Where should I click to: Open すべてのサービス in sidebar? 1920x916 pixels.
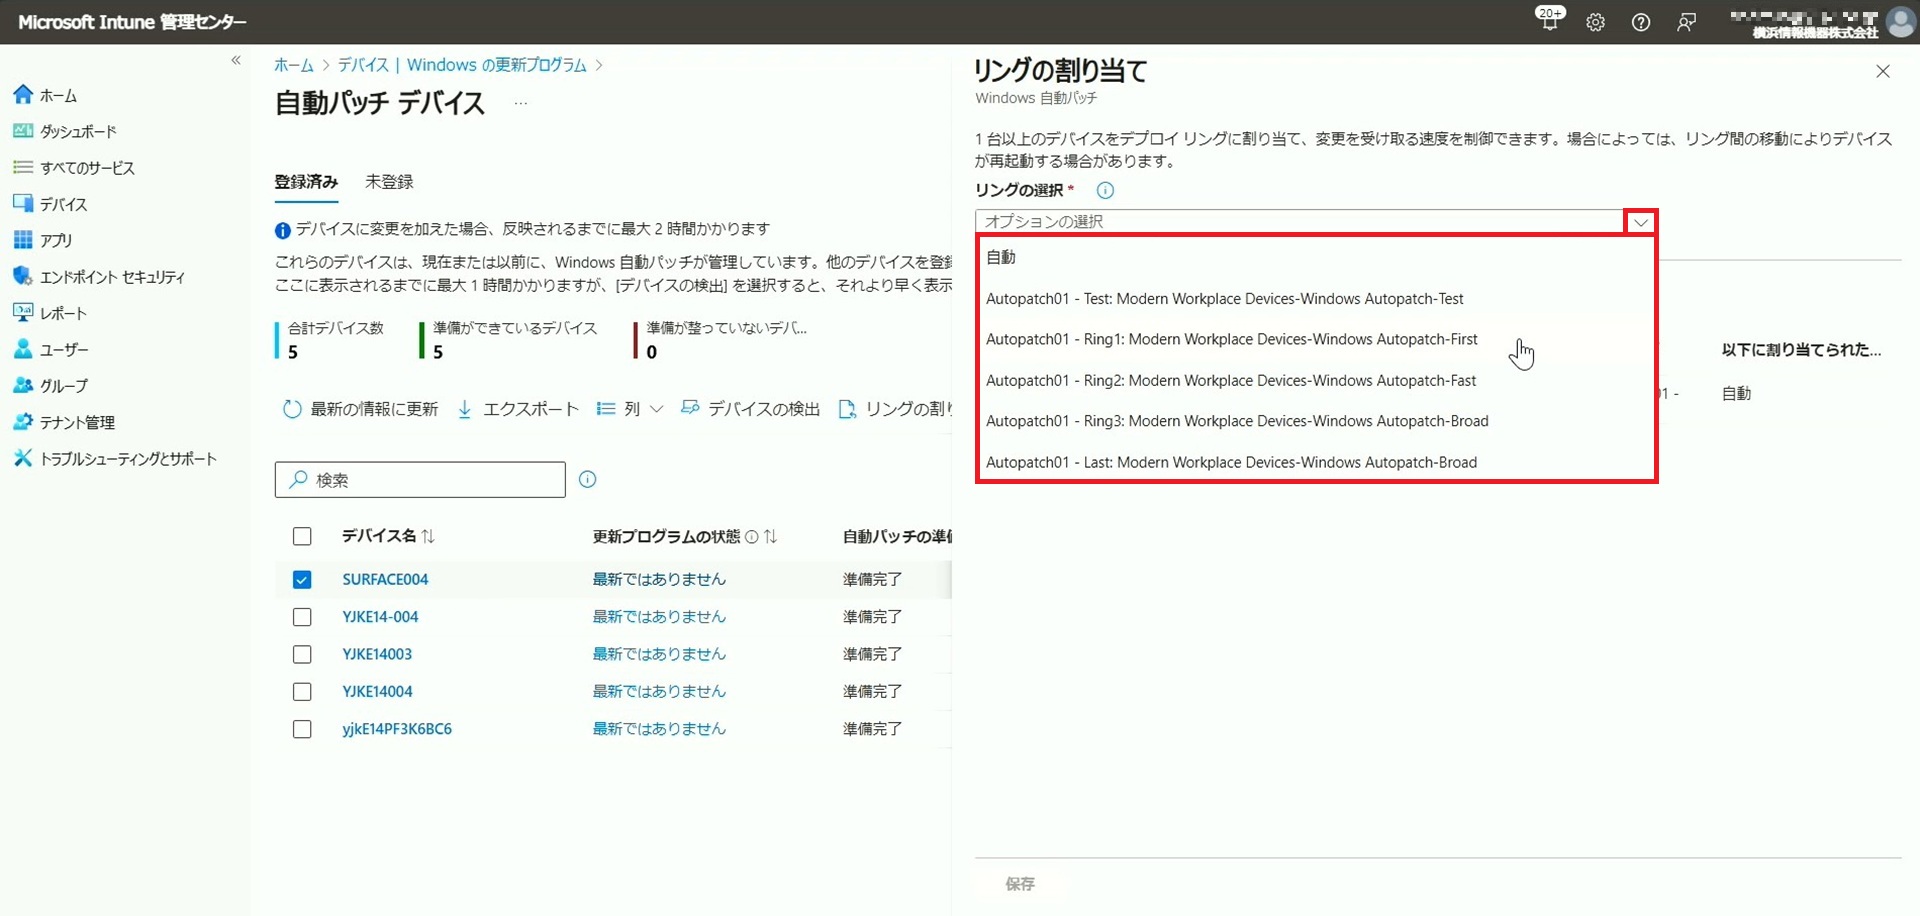(74, 167)
